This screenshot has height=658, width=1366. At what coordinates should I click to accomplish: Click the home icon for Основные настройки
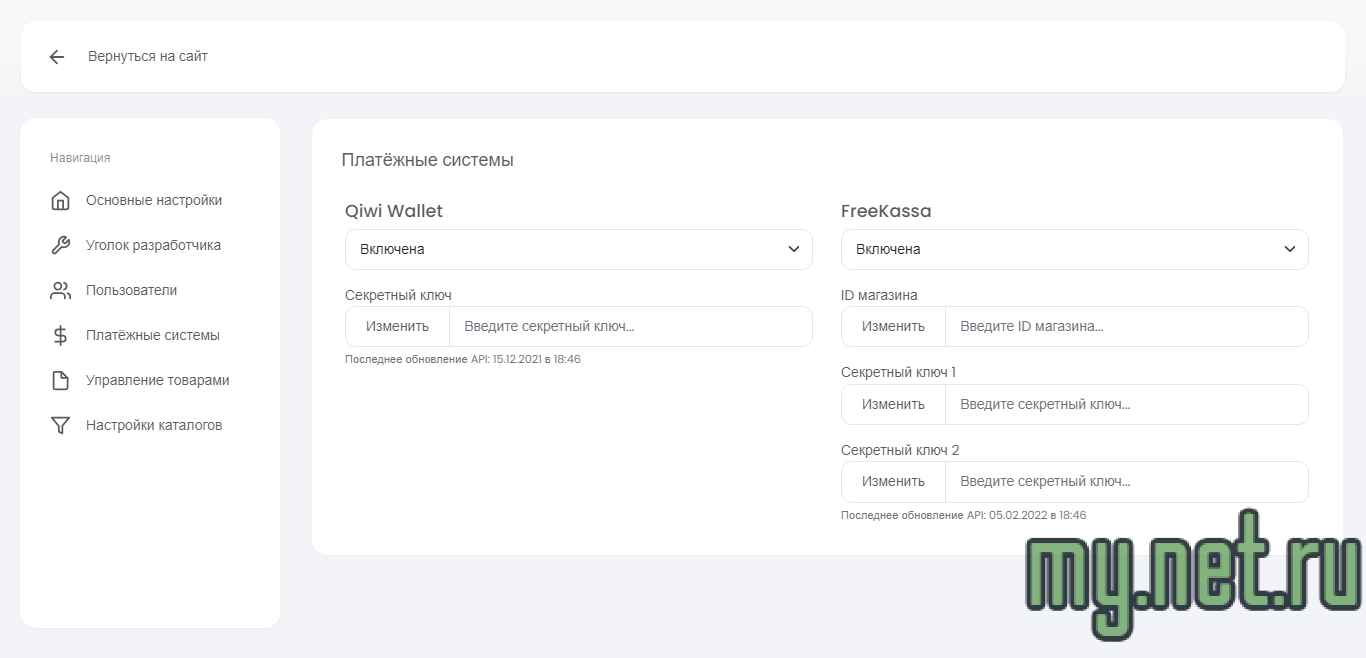(x=60, y=201)
